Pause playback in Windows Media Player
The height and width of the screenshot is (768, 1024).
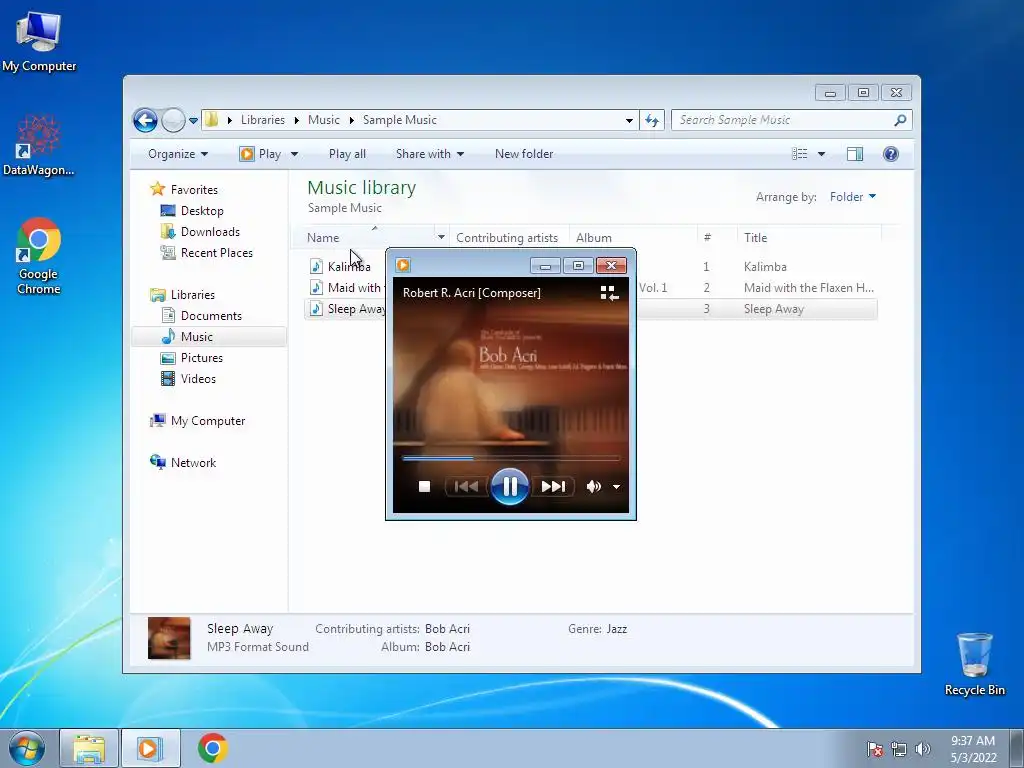[509, 486]
